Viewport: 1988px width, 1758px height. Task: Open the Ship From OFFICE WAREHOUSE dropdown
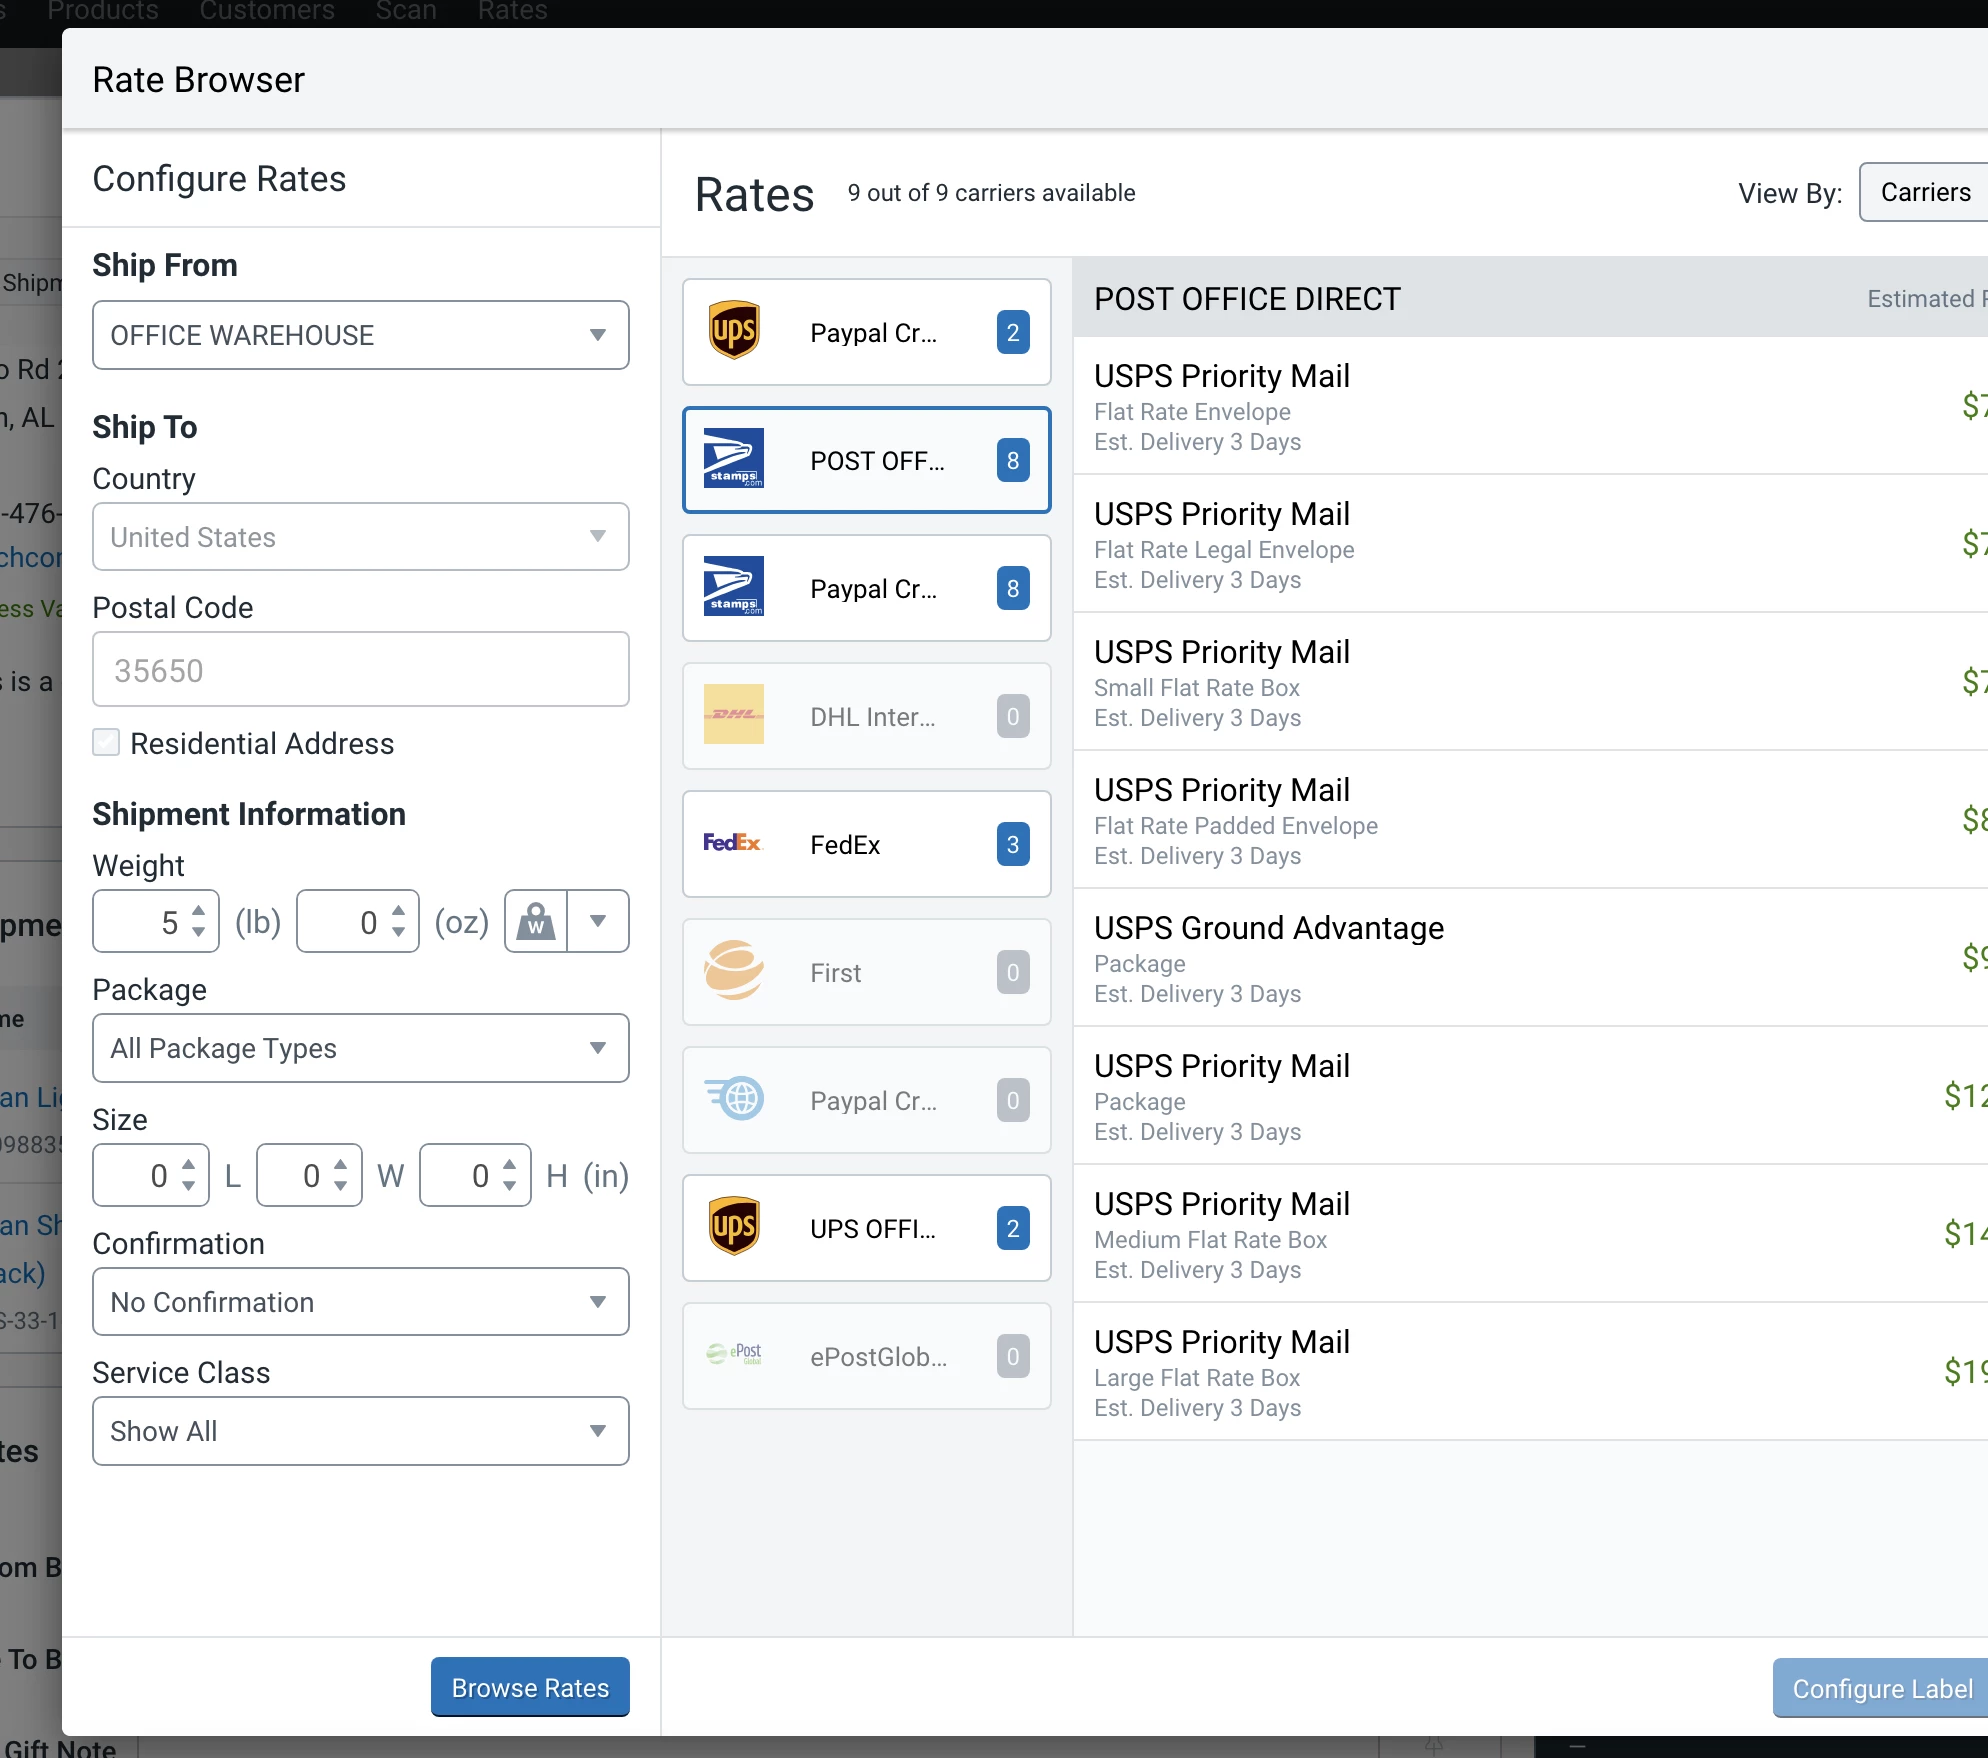coord(360,335)
